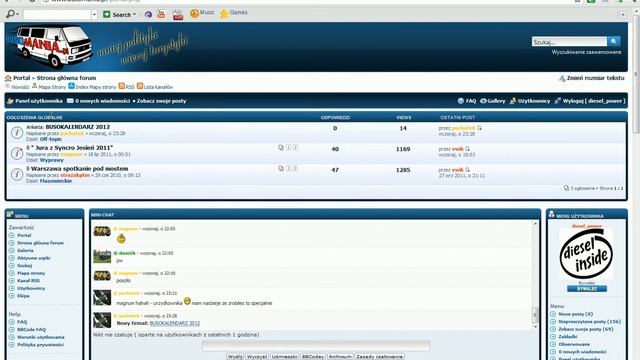
Task: Go to the Off-topic section link
Action: pos(51,139)
